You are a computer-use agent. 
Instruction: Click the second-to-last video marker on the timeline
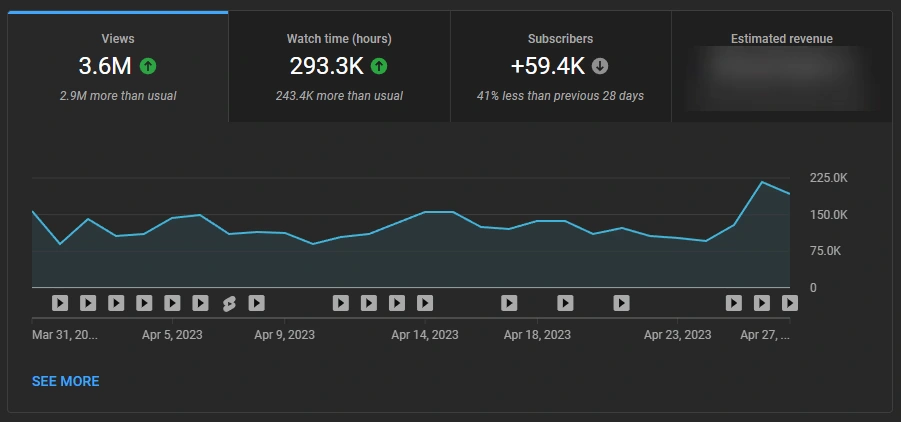761,303
